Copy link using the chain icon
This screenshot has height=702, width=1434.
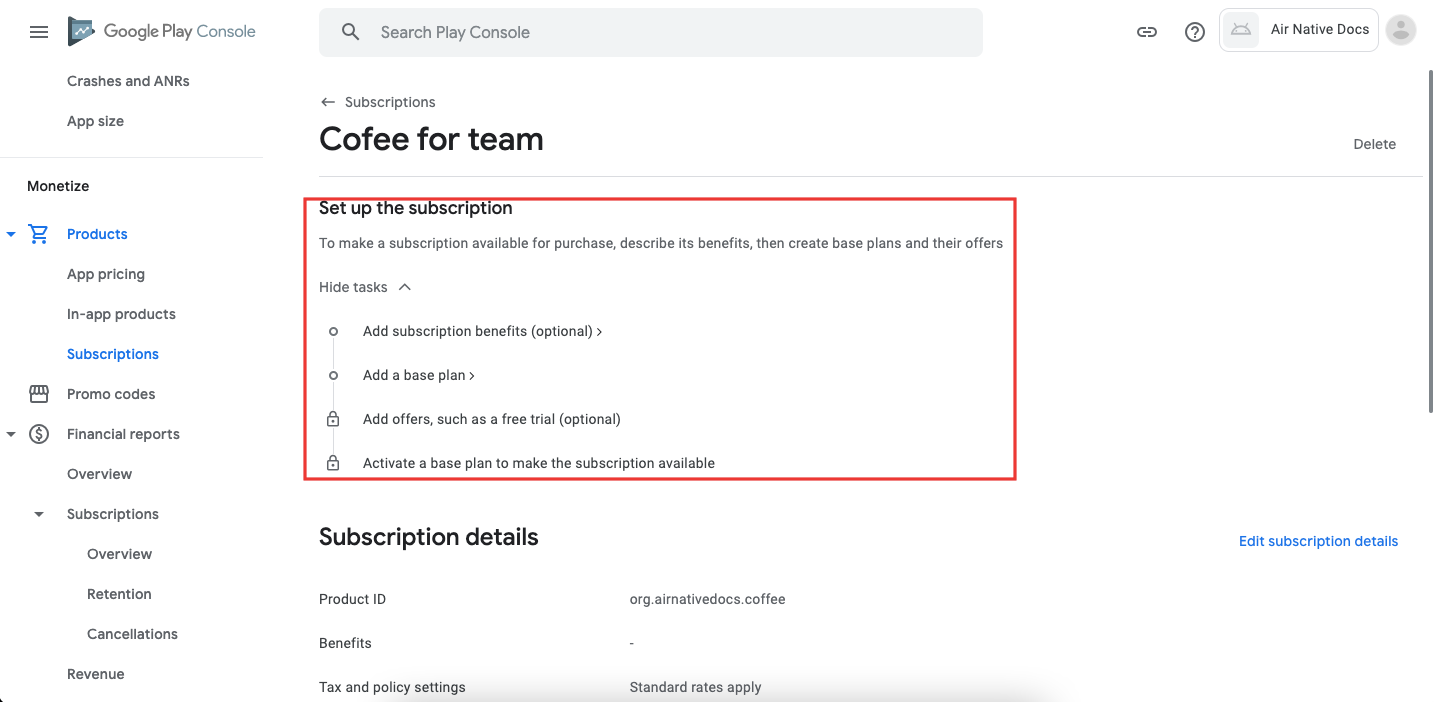[x=1147, y=32]
